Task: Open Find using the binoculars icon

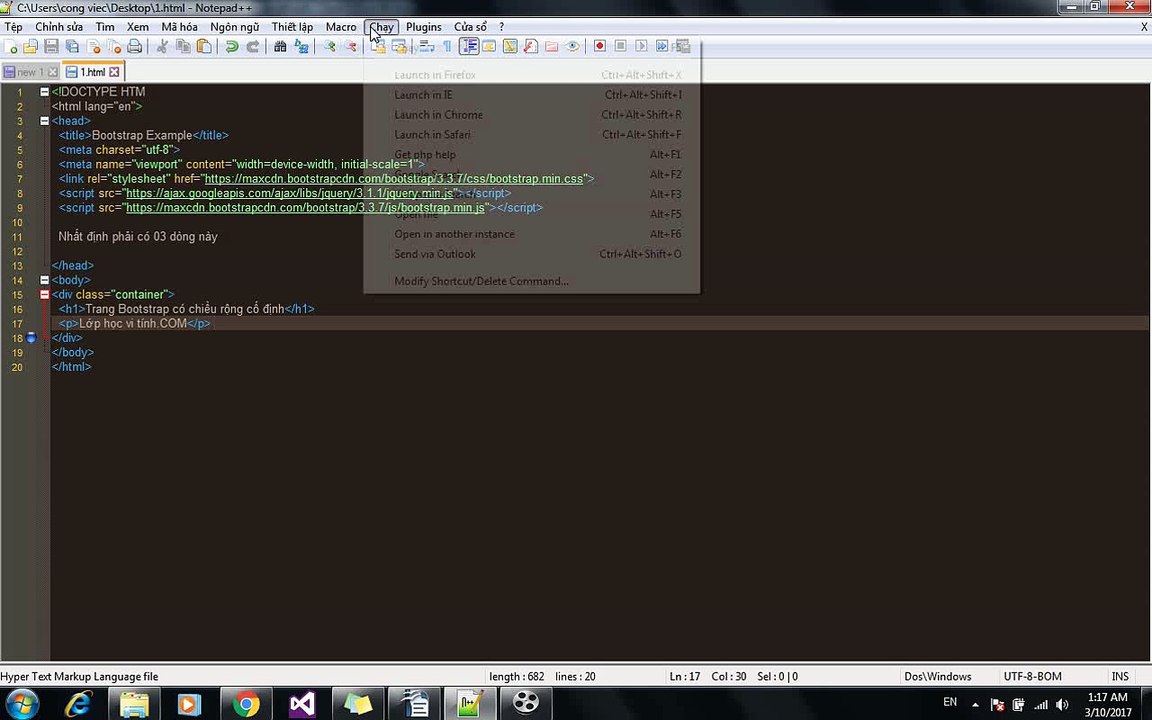Action: pos(280,46)
